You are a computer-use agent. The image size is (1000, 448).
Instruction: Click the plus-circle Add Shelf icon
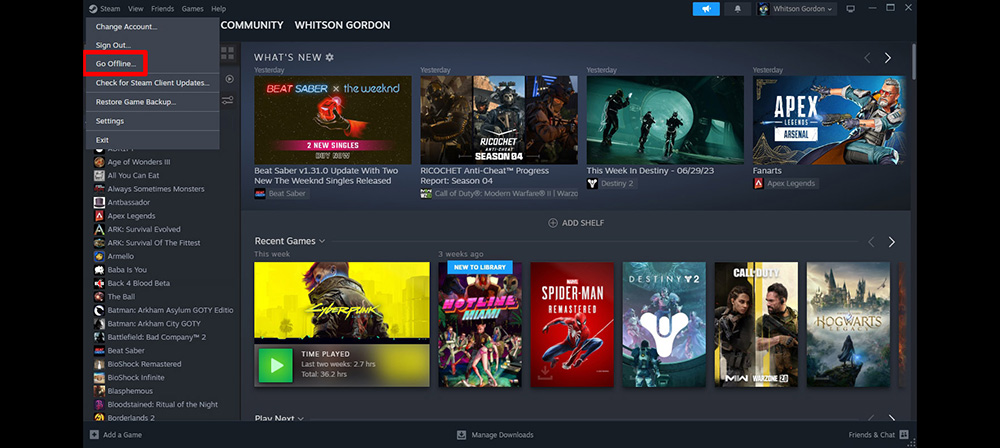click(553, 223)
